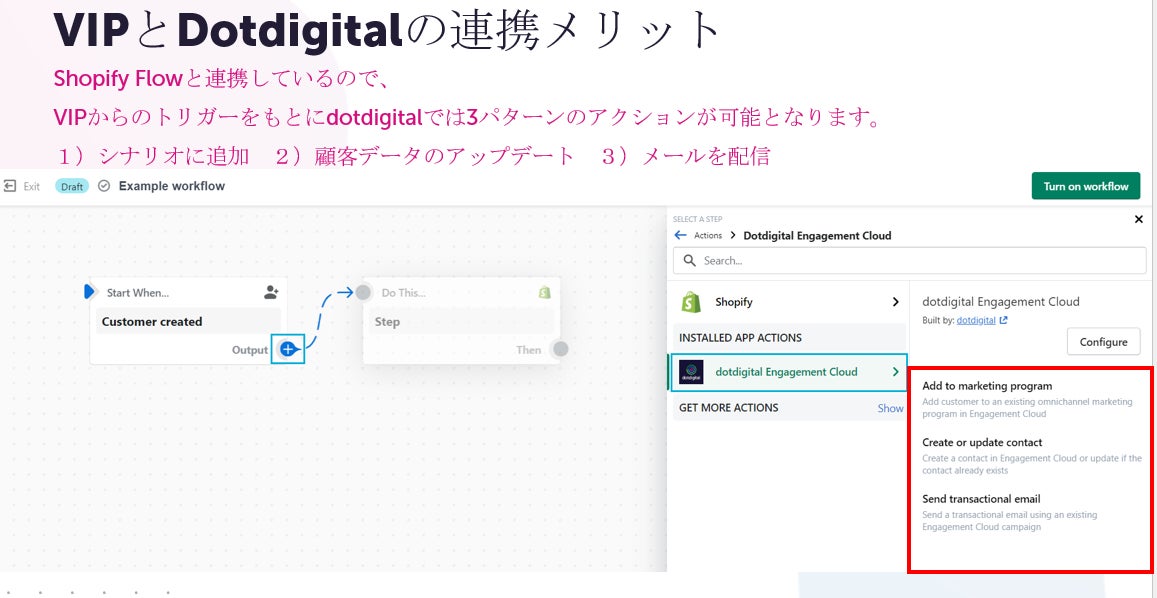Open the Shopify actions row
The image size is (1157, 598).
787,302
